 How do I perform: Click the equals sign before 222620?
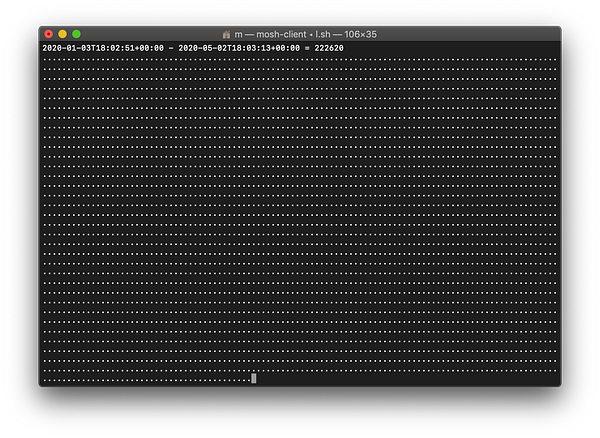[307, 48]
